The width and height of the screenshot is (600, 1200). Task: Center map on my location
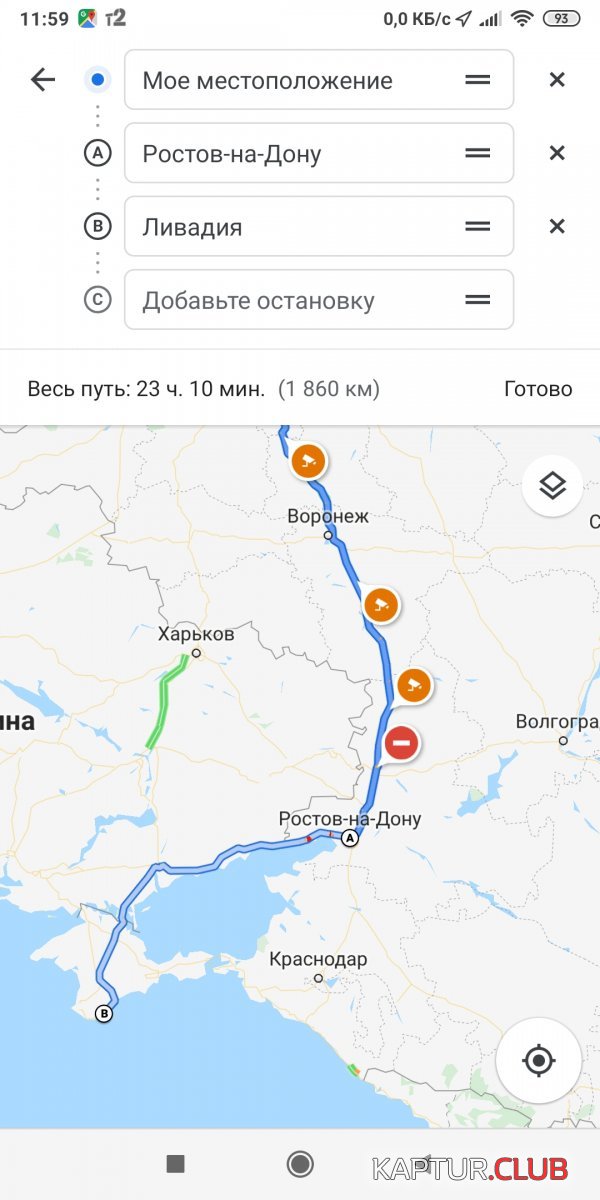click(538, 1060)
